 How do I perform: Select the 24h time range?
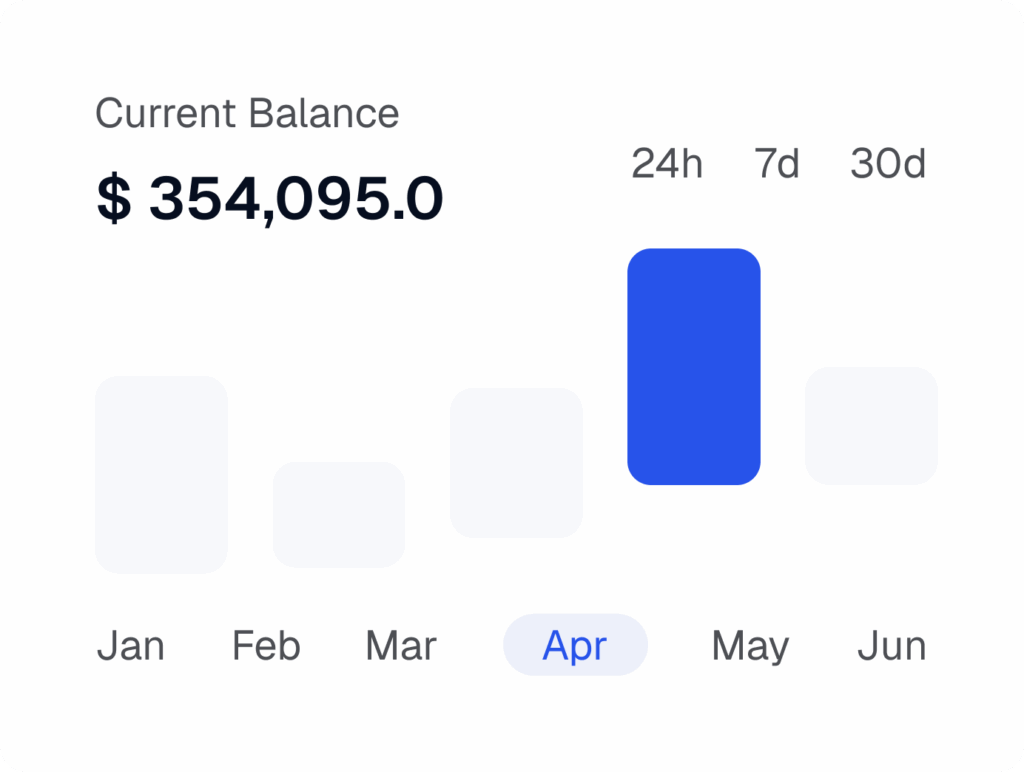667,164
